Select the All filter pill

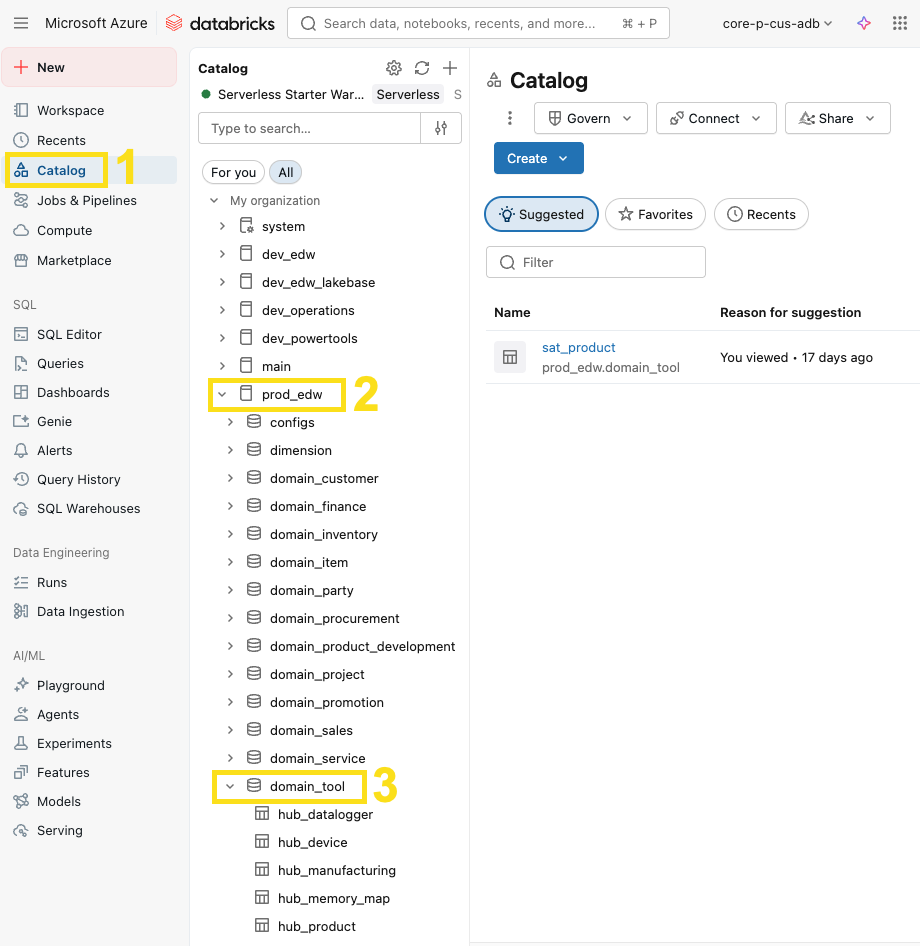(285, 173)
